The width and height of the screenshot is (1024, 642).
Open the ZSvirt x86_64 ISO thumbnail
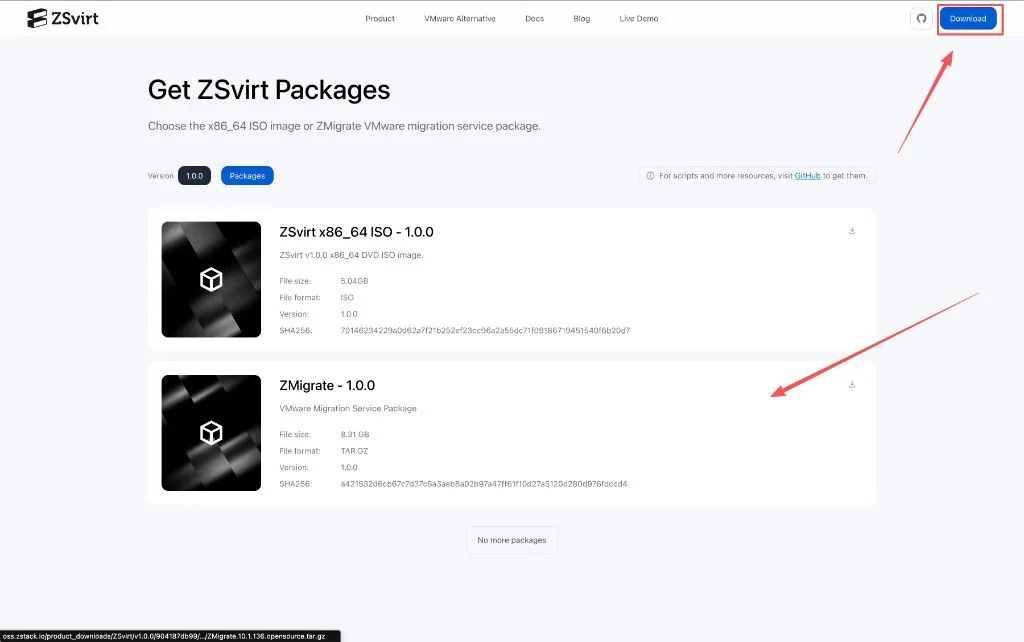click(x=211, y=280)
